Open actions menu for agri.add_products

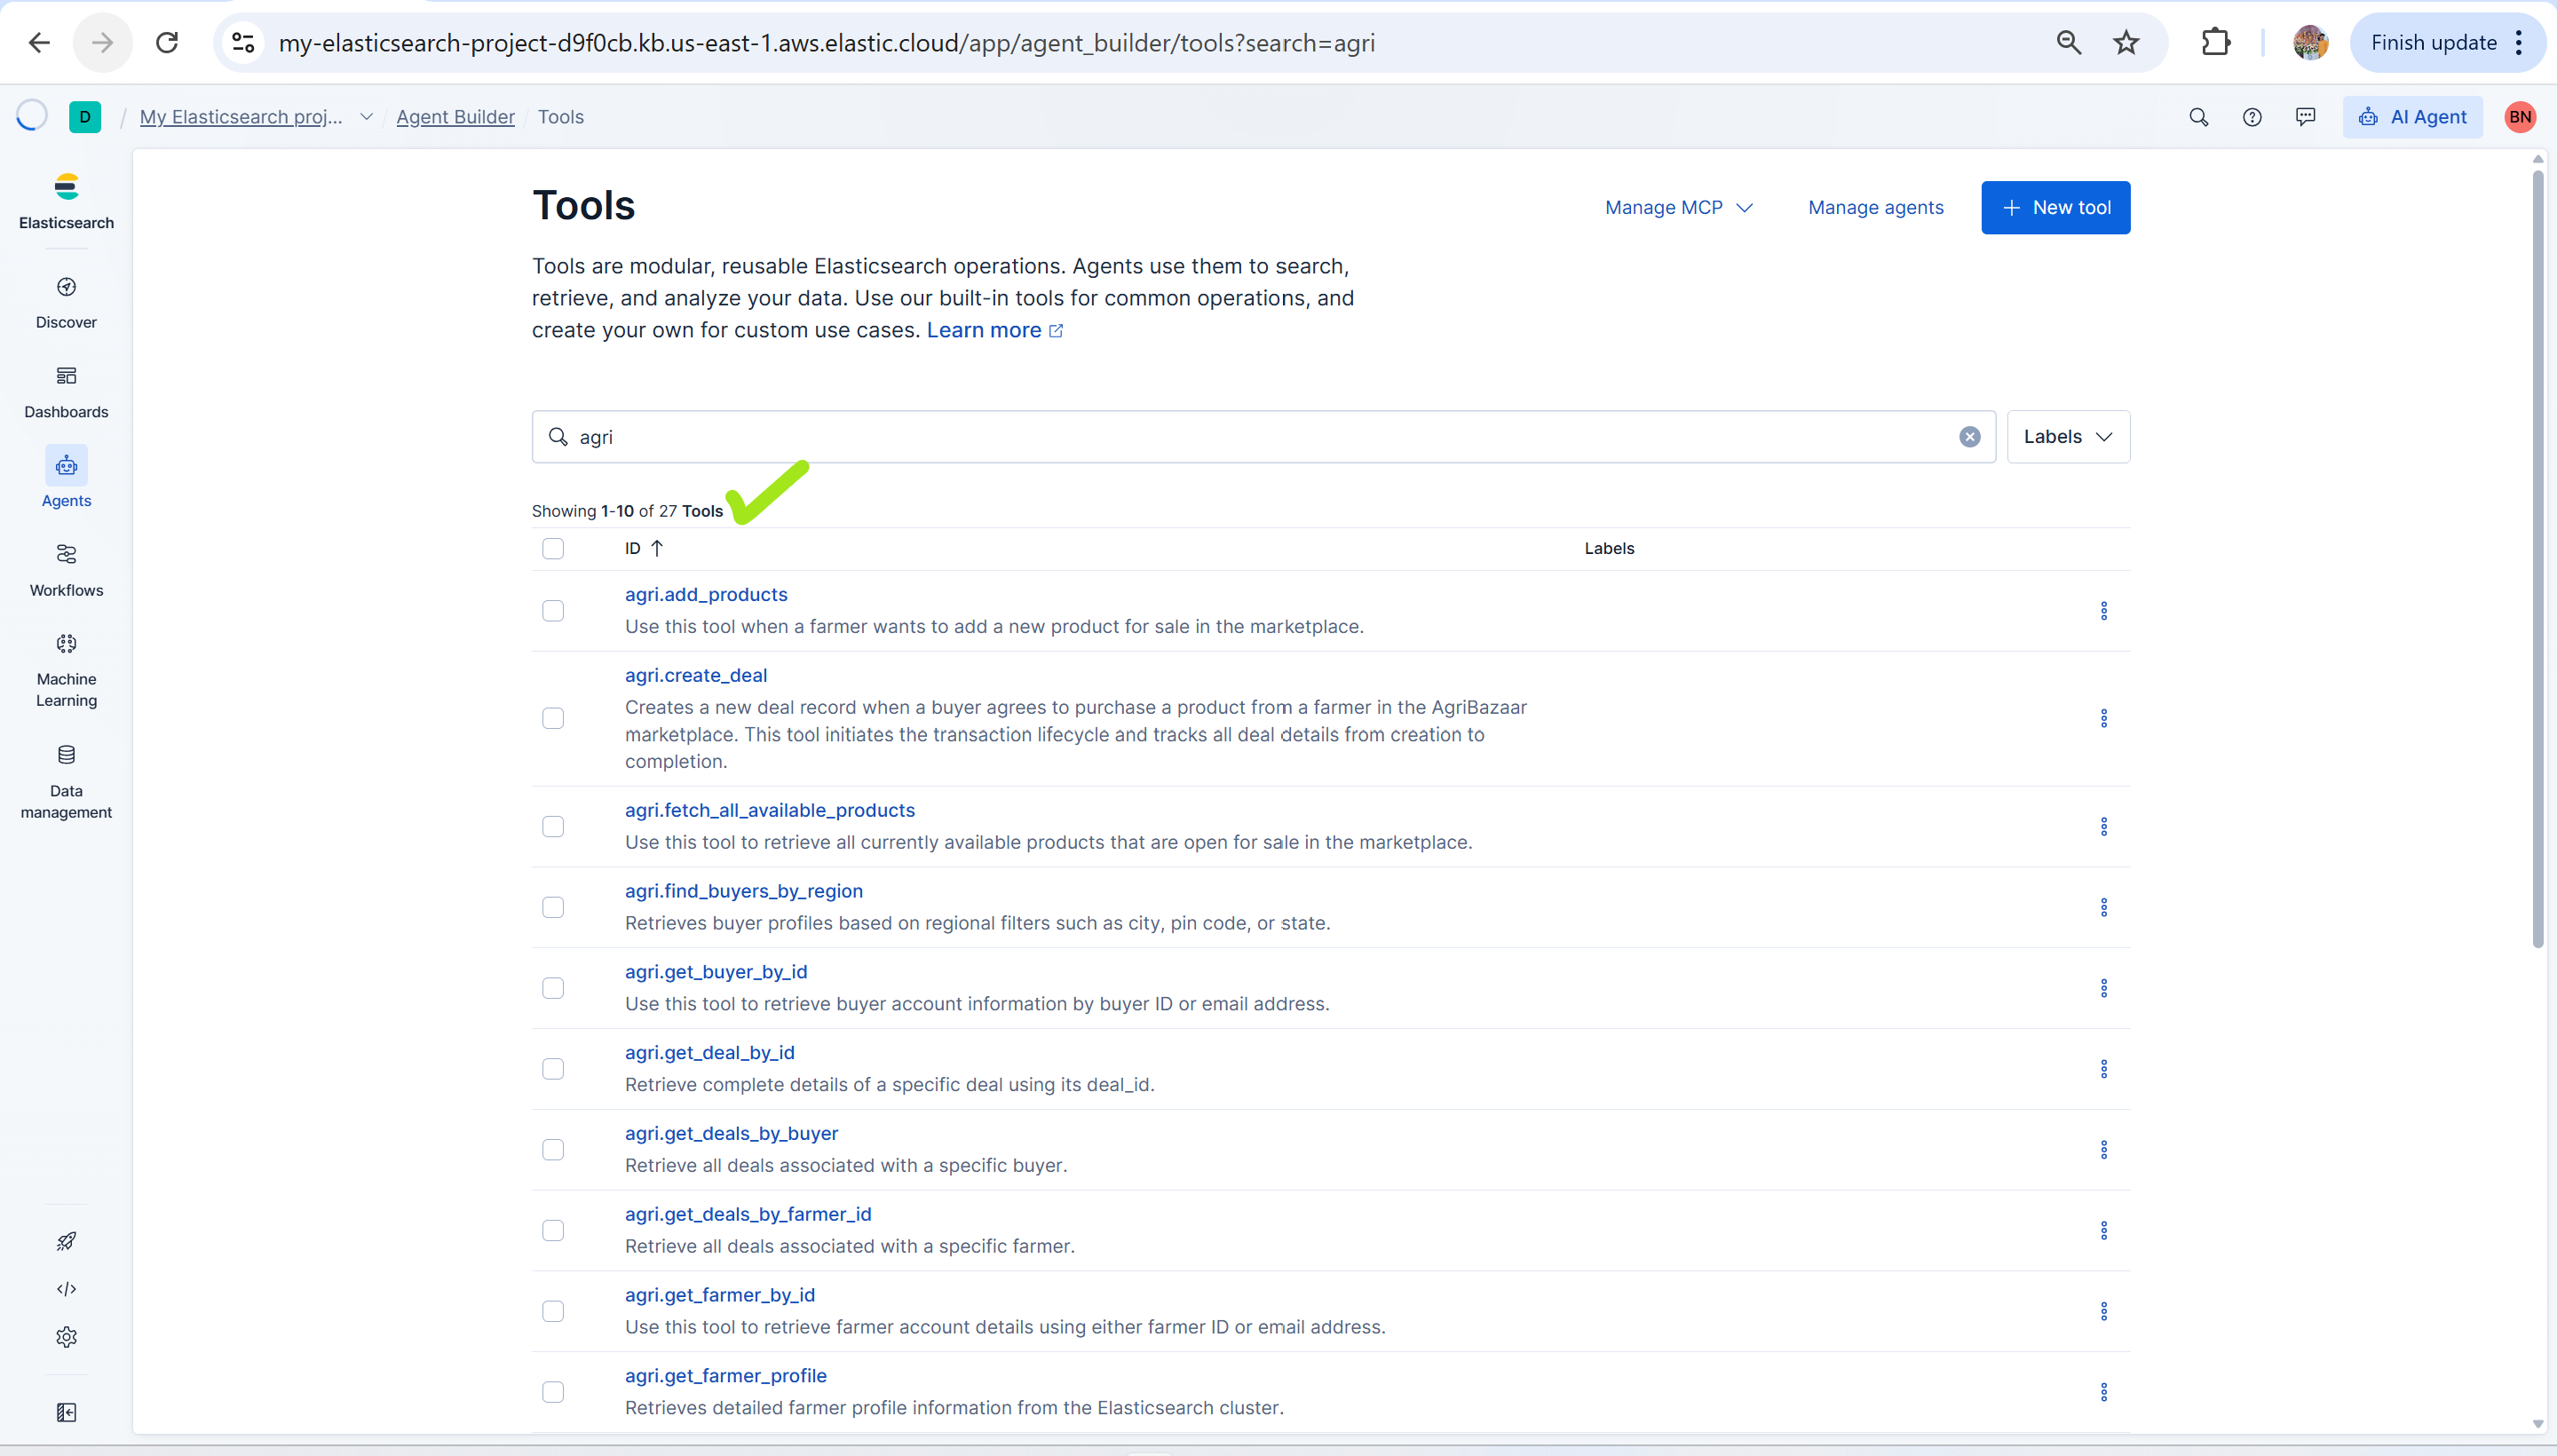tap(2103, 611)
